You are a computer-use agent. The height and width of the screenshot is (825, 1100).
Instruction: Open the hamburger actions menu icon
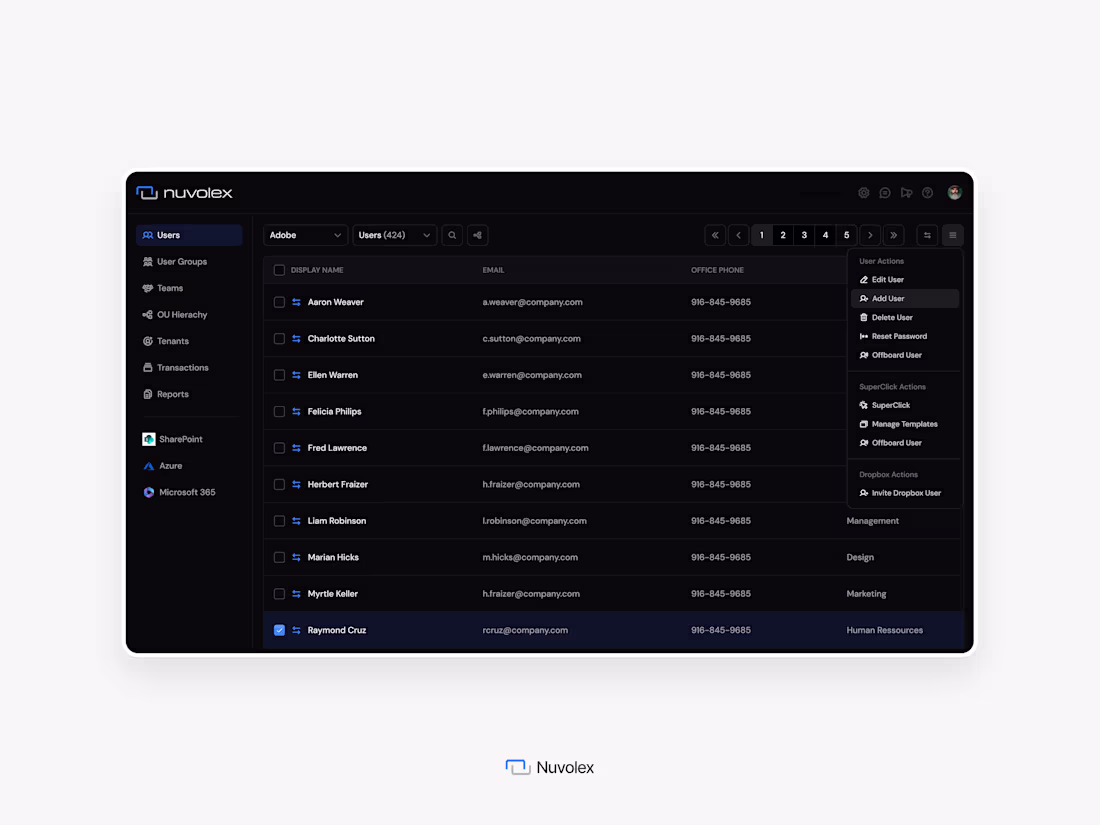pos(952,235)
